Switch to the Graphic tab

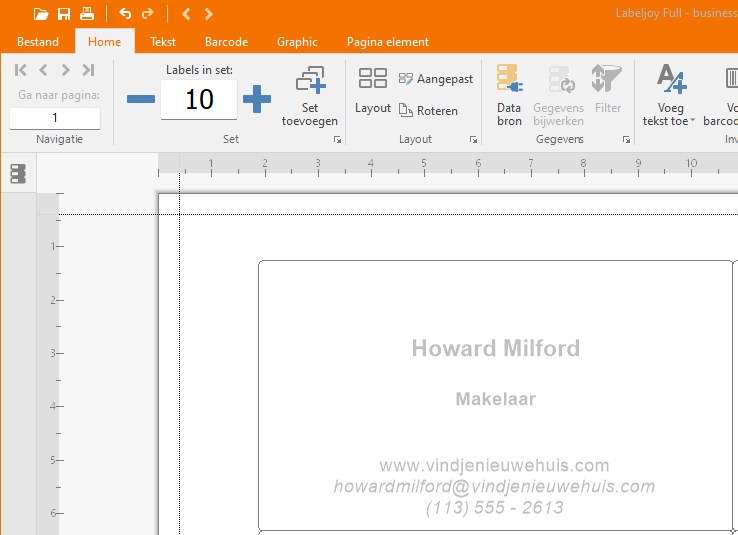click(x=297, y=42)
